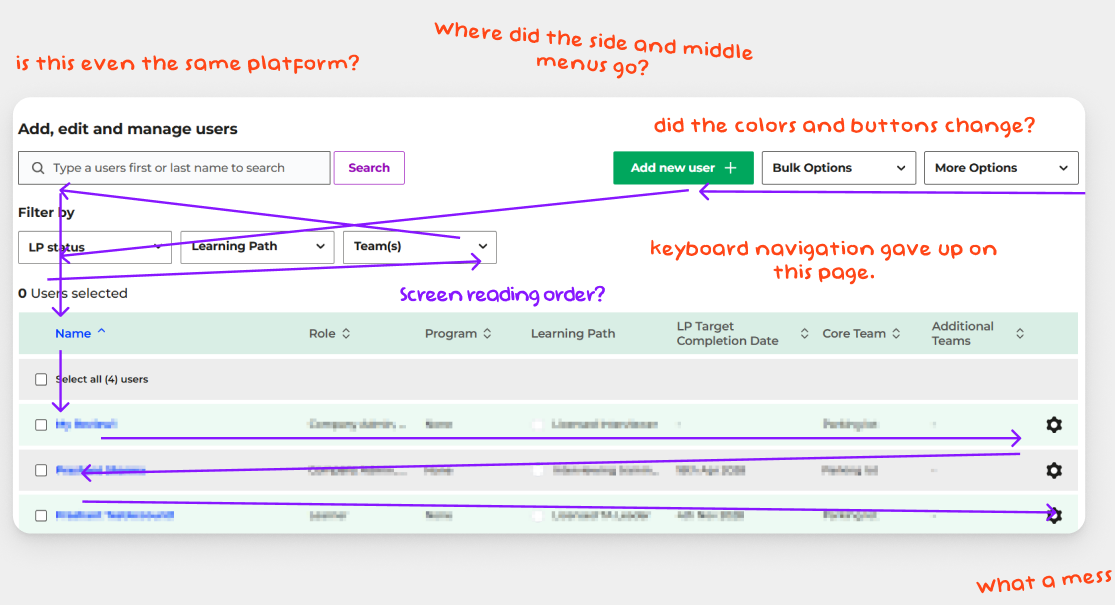Tick the checkbox of the first user row
The height and width of the screenshot is (605, 1115).
[41, 424]
